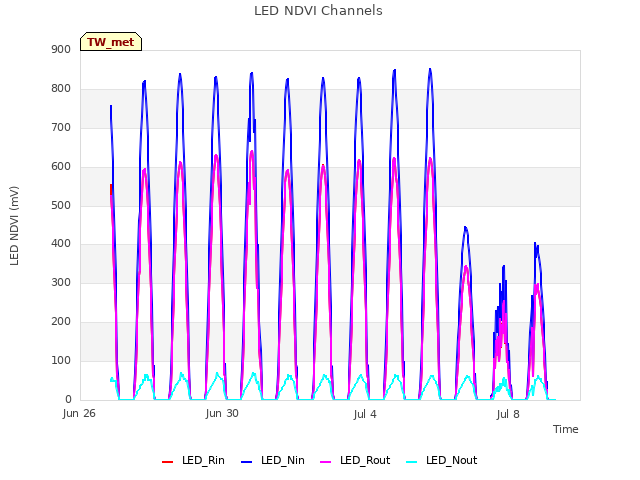Click the 800 y-axis tick label
Screen dimensions: 640x480
tap(61, 89)
